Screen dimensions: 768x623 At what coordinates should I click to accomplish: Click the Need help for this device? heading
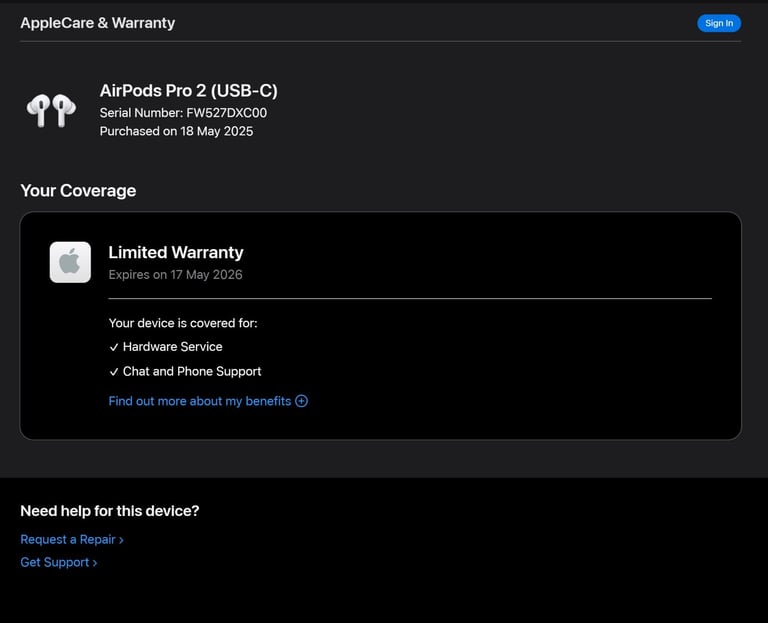click(110, 511)
